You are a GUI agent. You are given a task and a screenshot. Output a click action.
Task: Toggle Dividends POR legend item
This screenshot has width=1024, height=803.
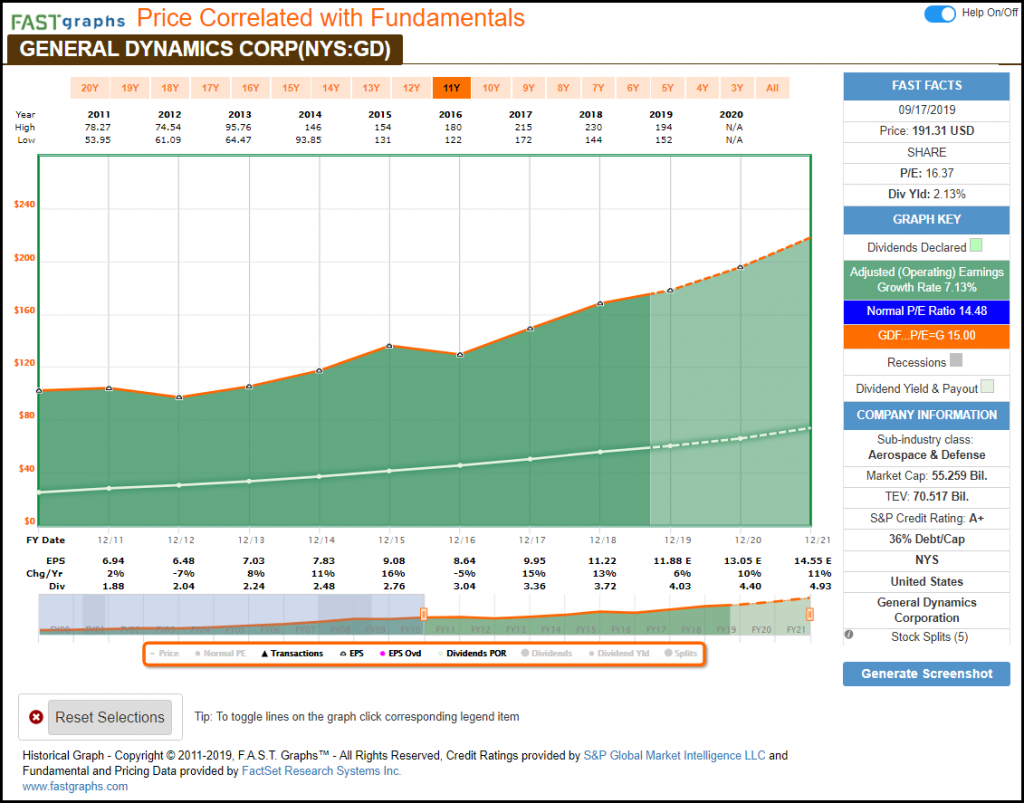click(x=472, y=653)
